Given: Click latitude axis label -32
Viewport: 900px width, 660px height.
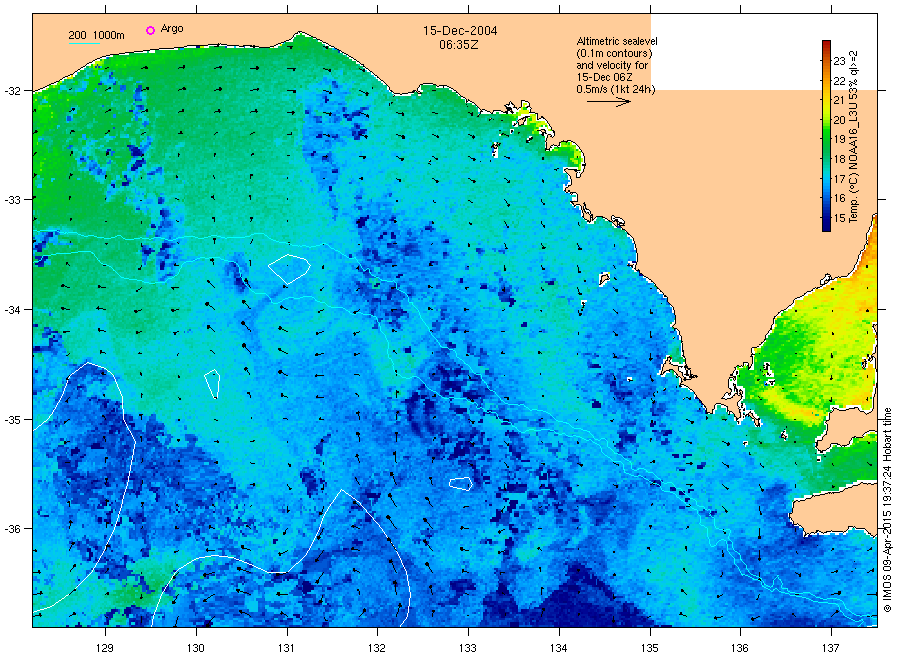Looking at the screenshot, I should coord(12,91).
